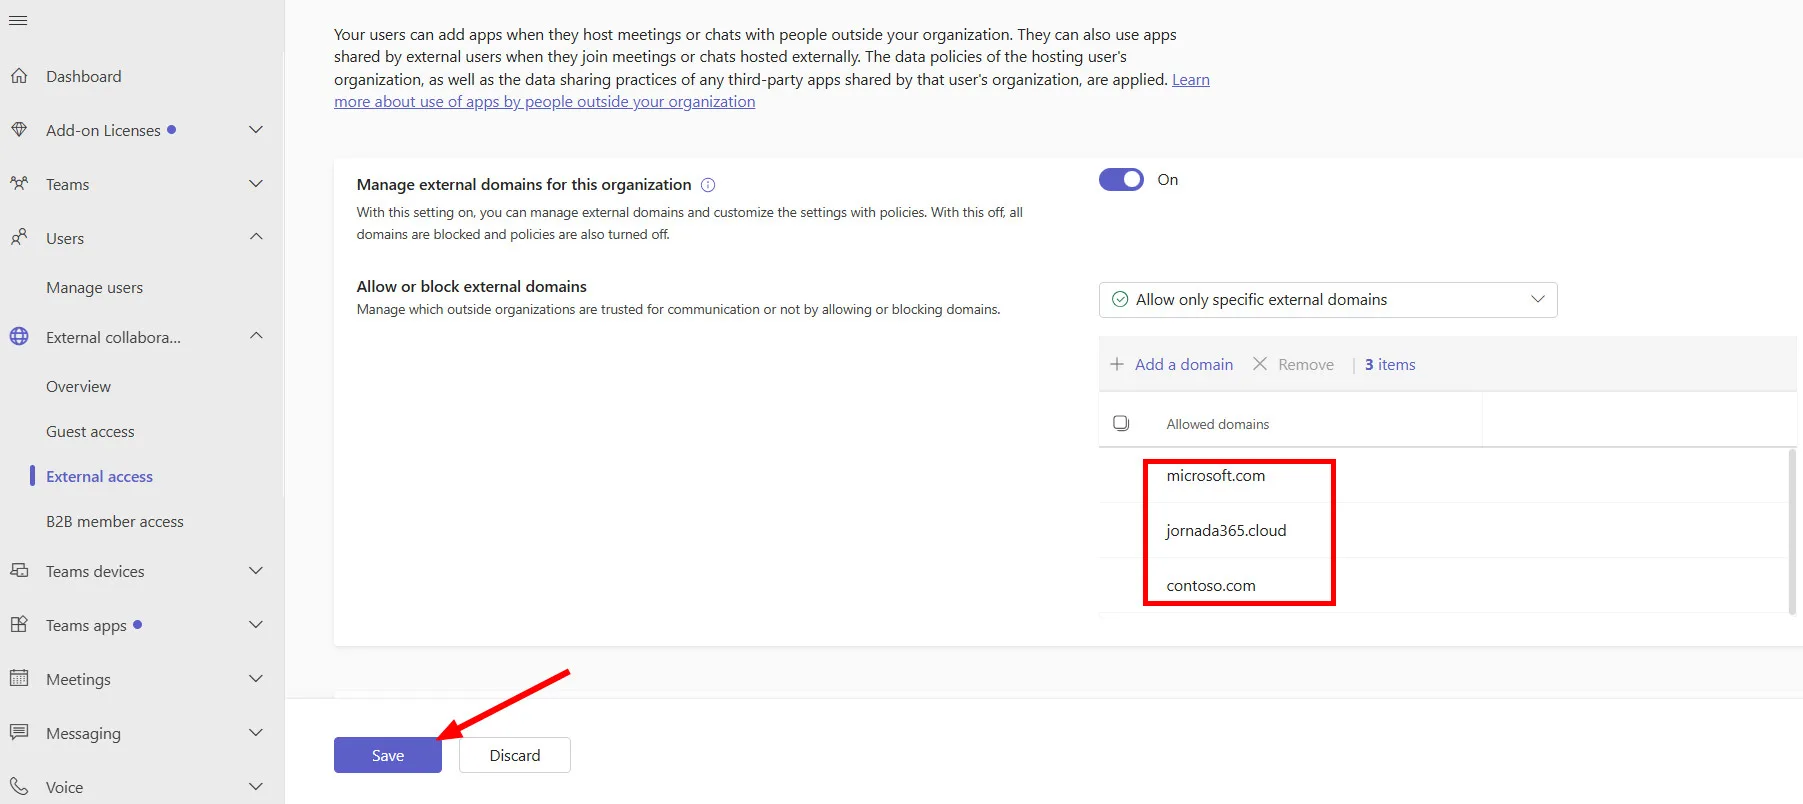
Task: Expand the Messaging section chevron
Action: click(256, 733)
